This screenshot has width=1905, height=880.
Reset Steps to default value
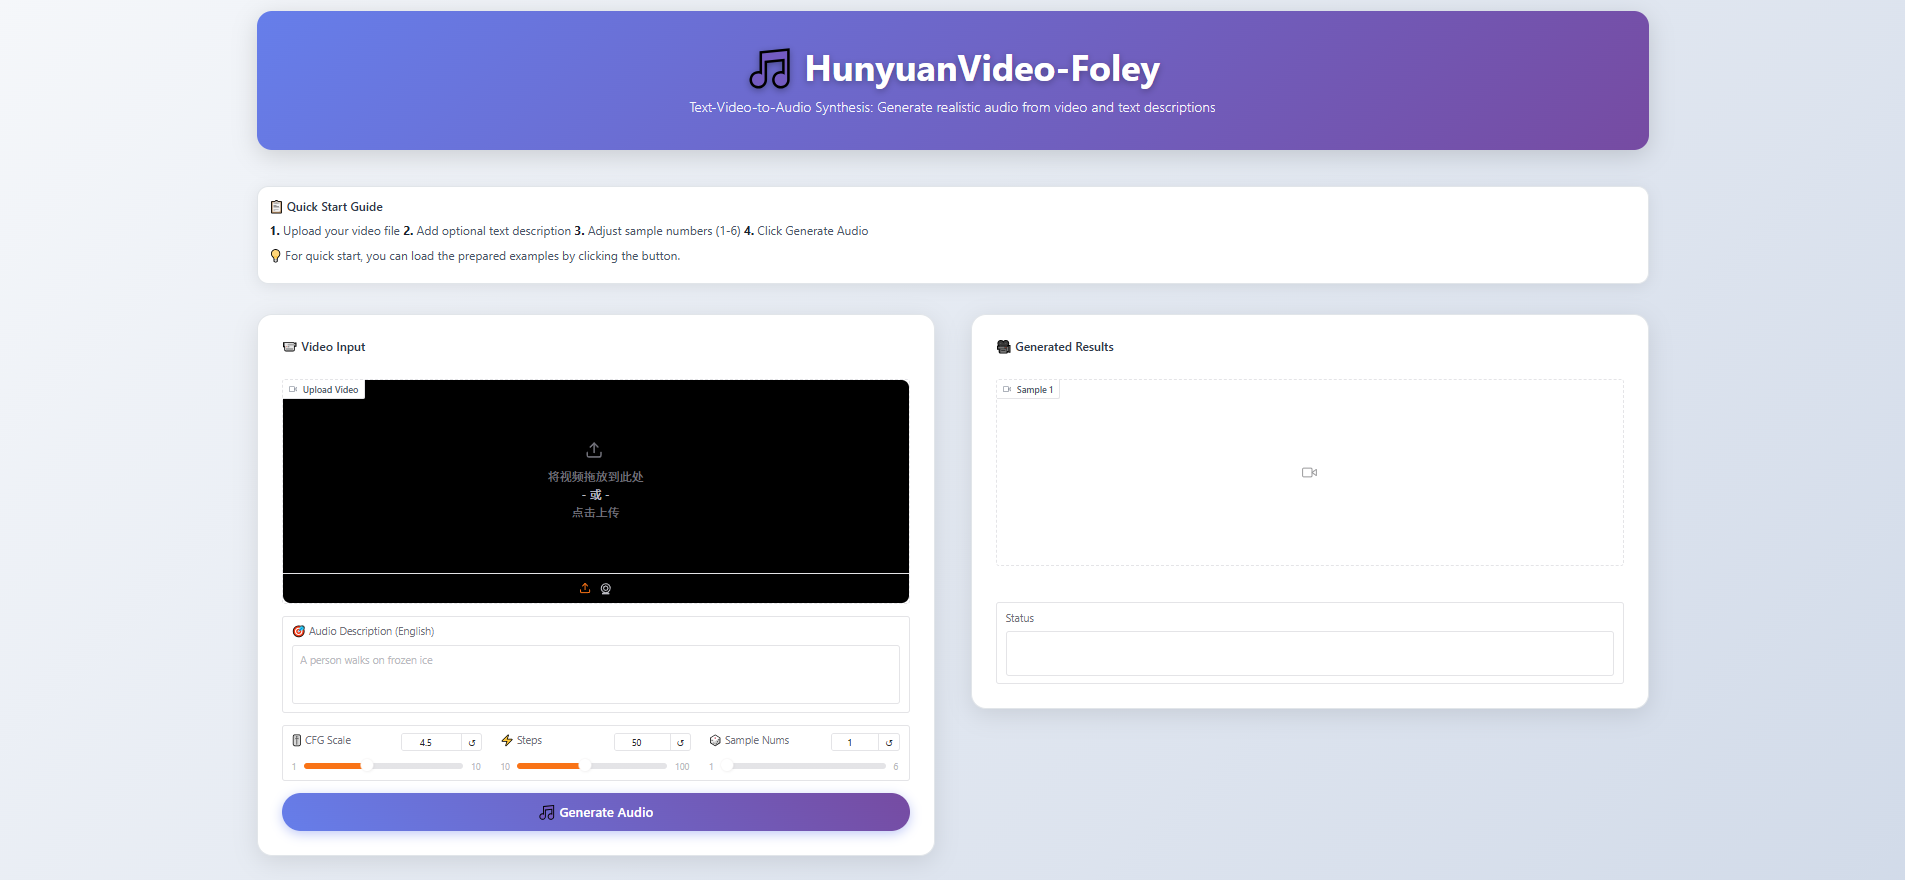(x=681, y=742)
